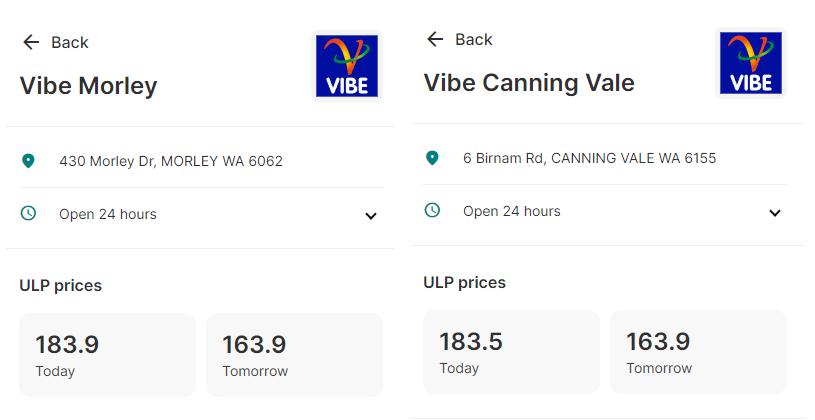Open the Vibe logo on Morley page
Viewport: 815px width, 420px height.
[347, 65]
